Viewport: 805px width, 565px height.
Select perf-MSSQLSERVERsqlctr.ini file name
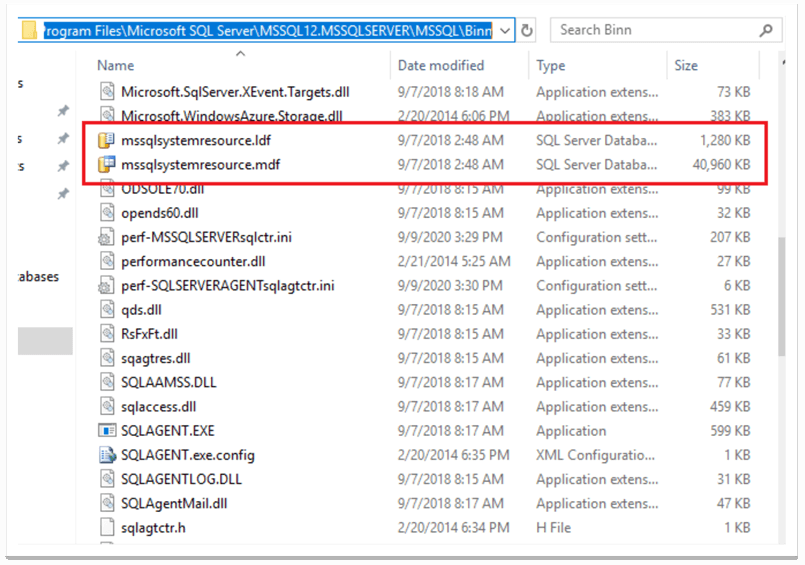[x=206, y=237]
